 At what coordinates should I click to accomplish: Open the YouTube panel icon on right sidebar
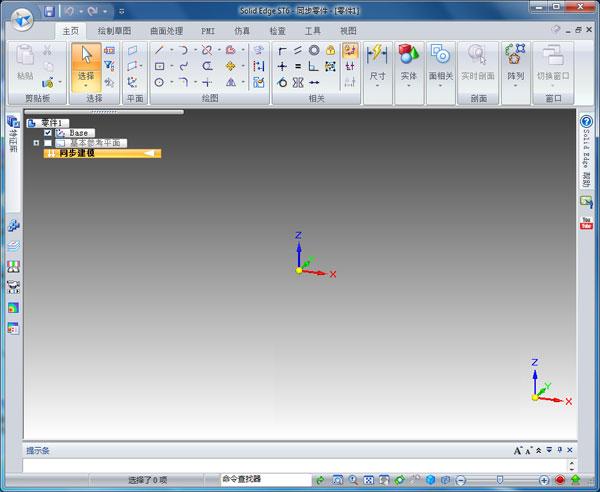click(586, 223)
